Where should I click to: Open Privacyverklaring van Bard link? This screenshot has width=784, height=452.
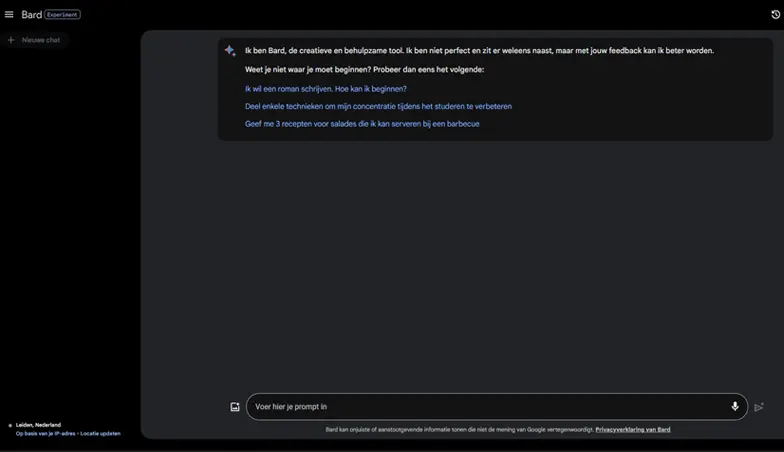[x=632, y=430]
